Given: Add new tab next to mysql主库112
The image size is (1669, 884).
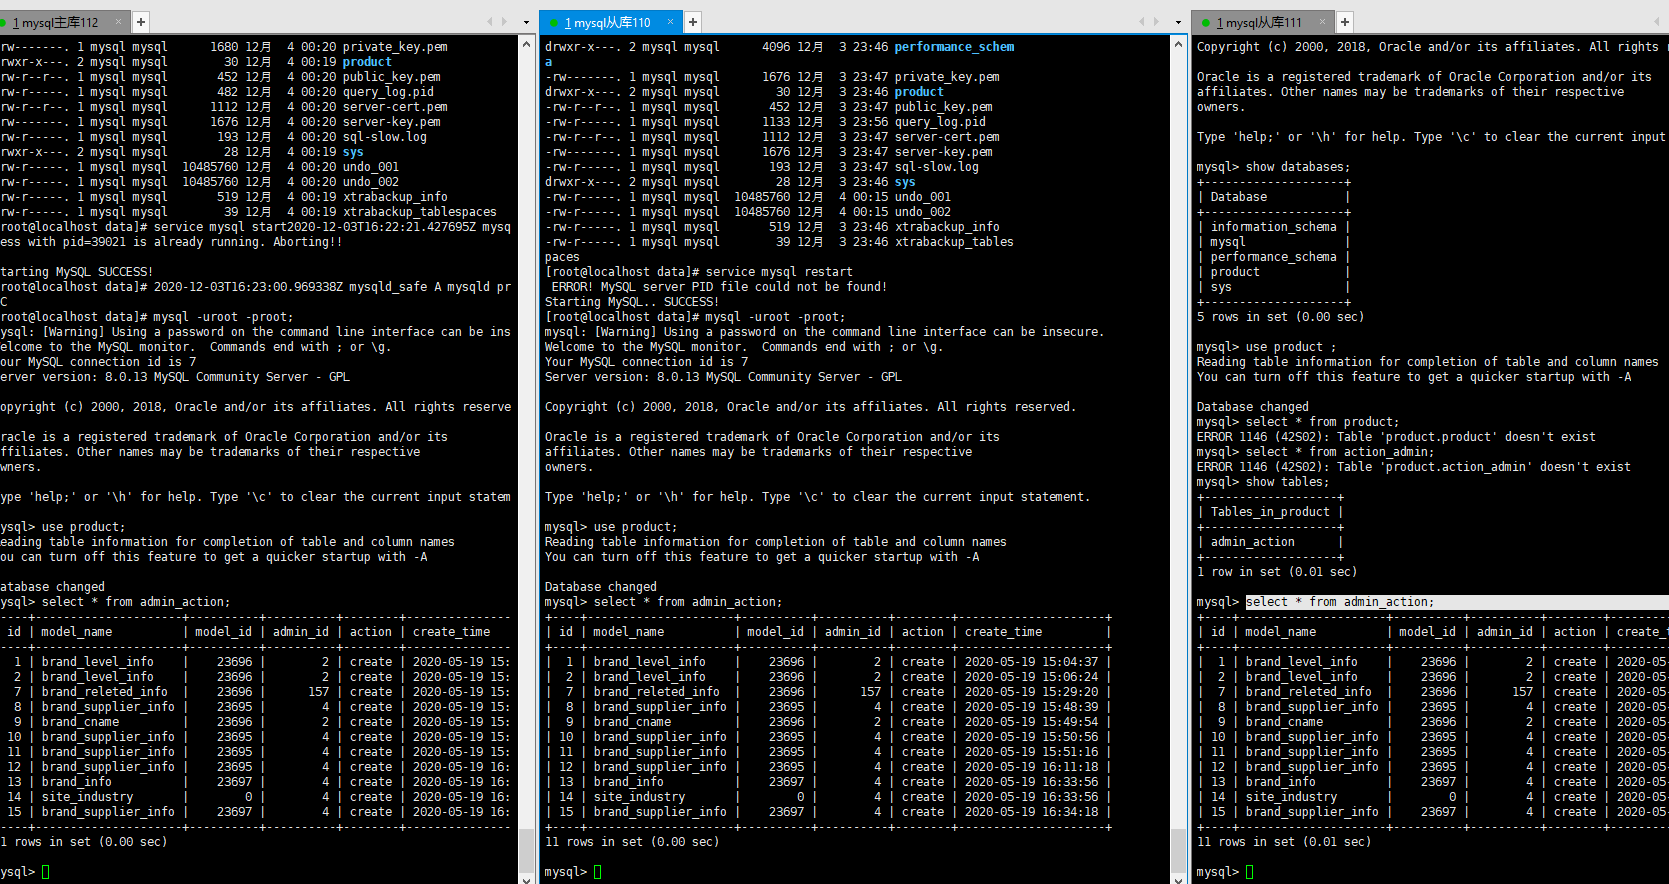Looking at the screenshot, I should 141,22.
